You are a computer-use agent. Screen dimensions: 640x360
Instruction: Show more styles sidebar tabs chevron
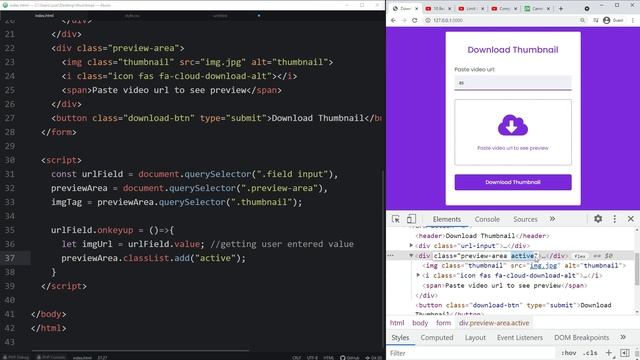[623, 337]
